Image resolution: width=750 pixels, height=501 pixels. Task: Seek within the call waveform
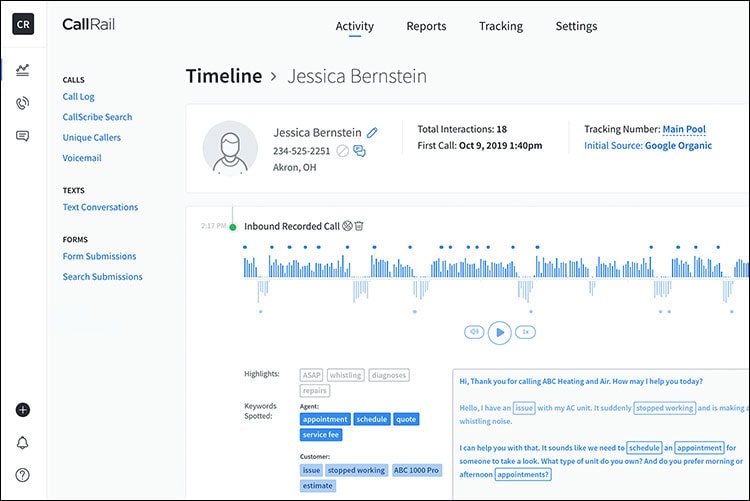[x=496, y=278]
